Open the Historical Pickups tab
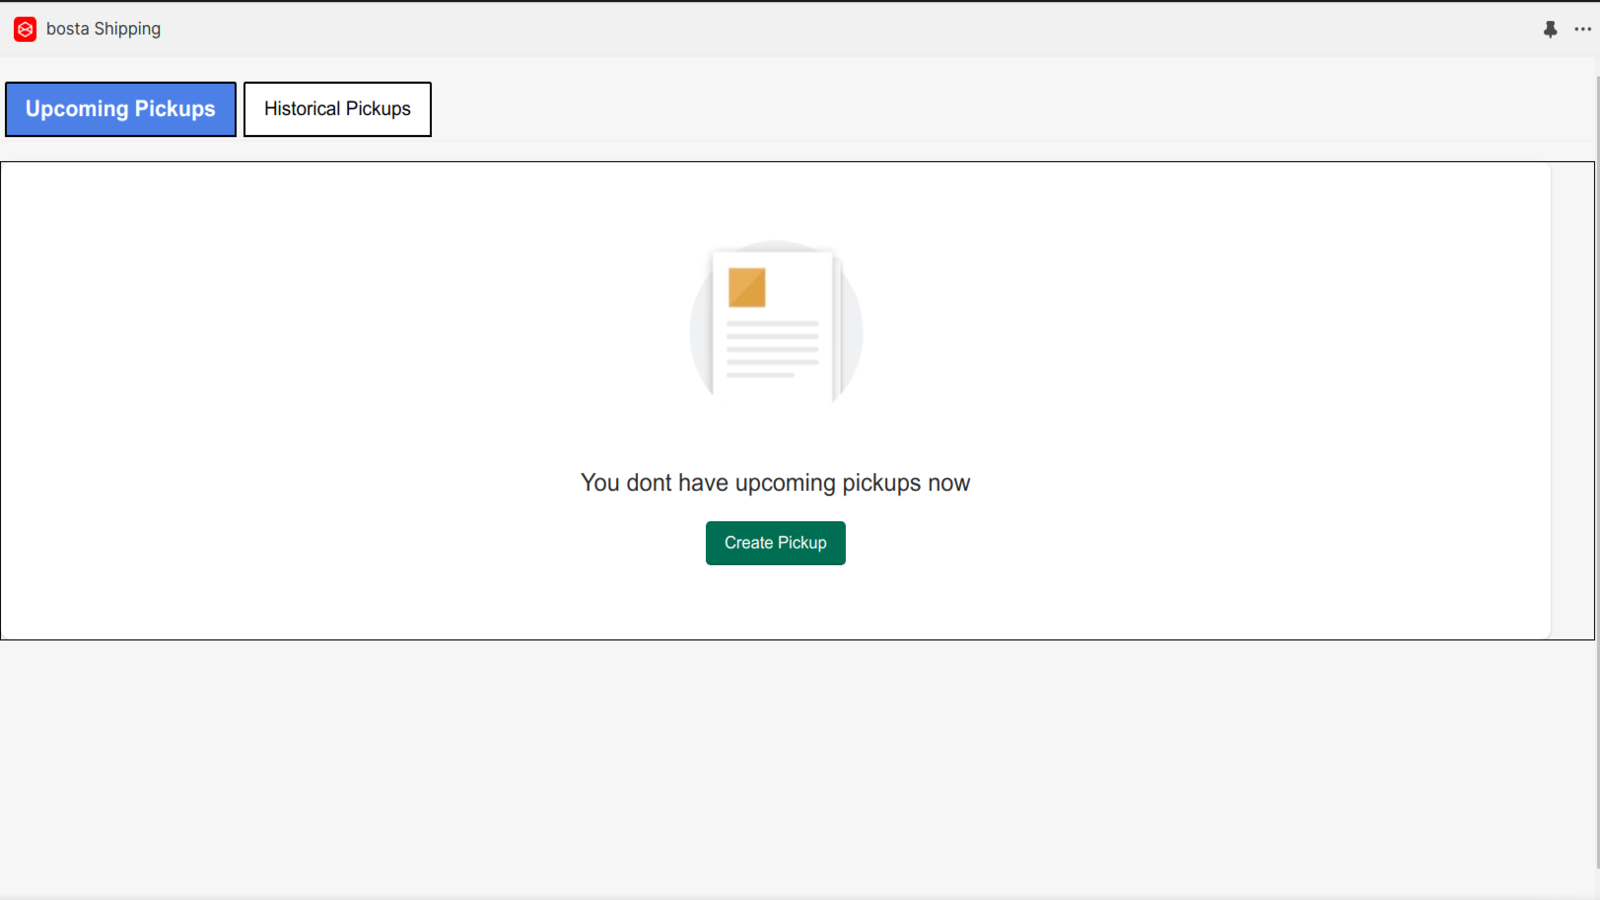The height and width of the screenshot is (900, 1600). (337, 109)
